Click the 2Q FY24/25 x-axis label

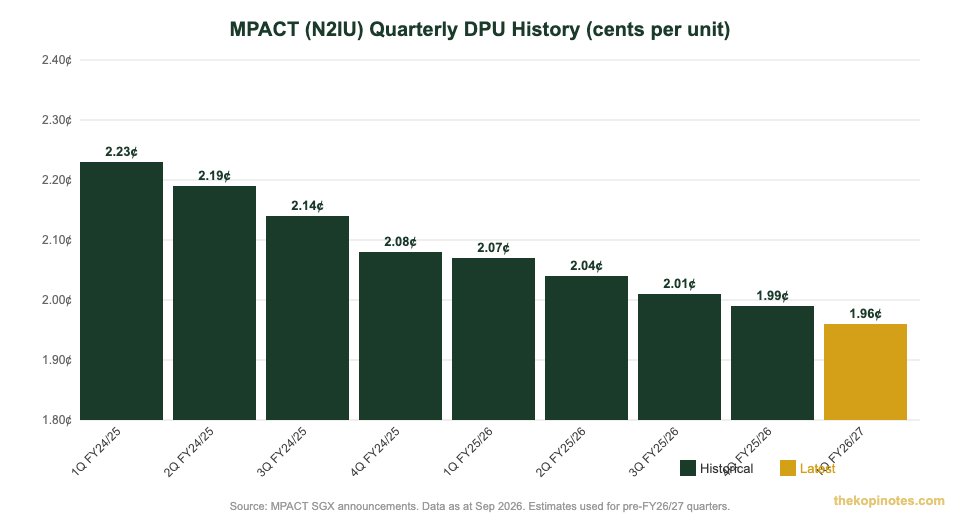(189, 452)
